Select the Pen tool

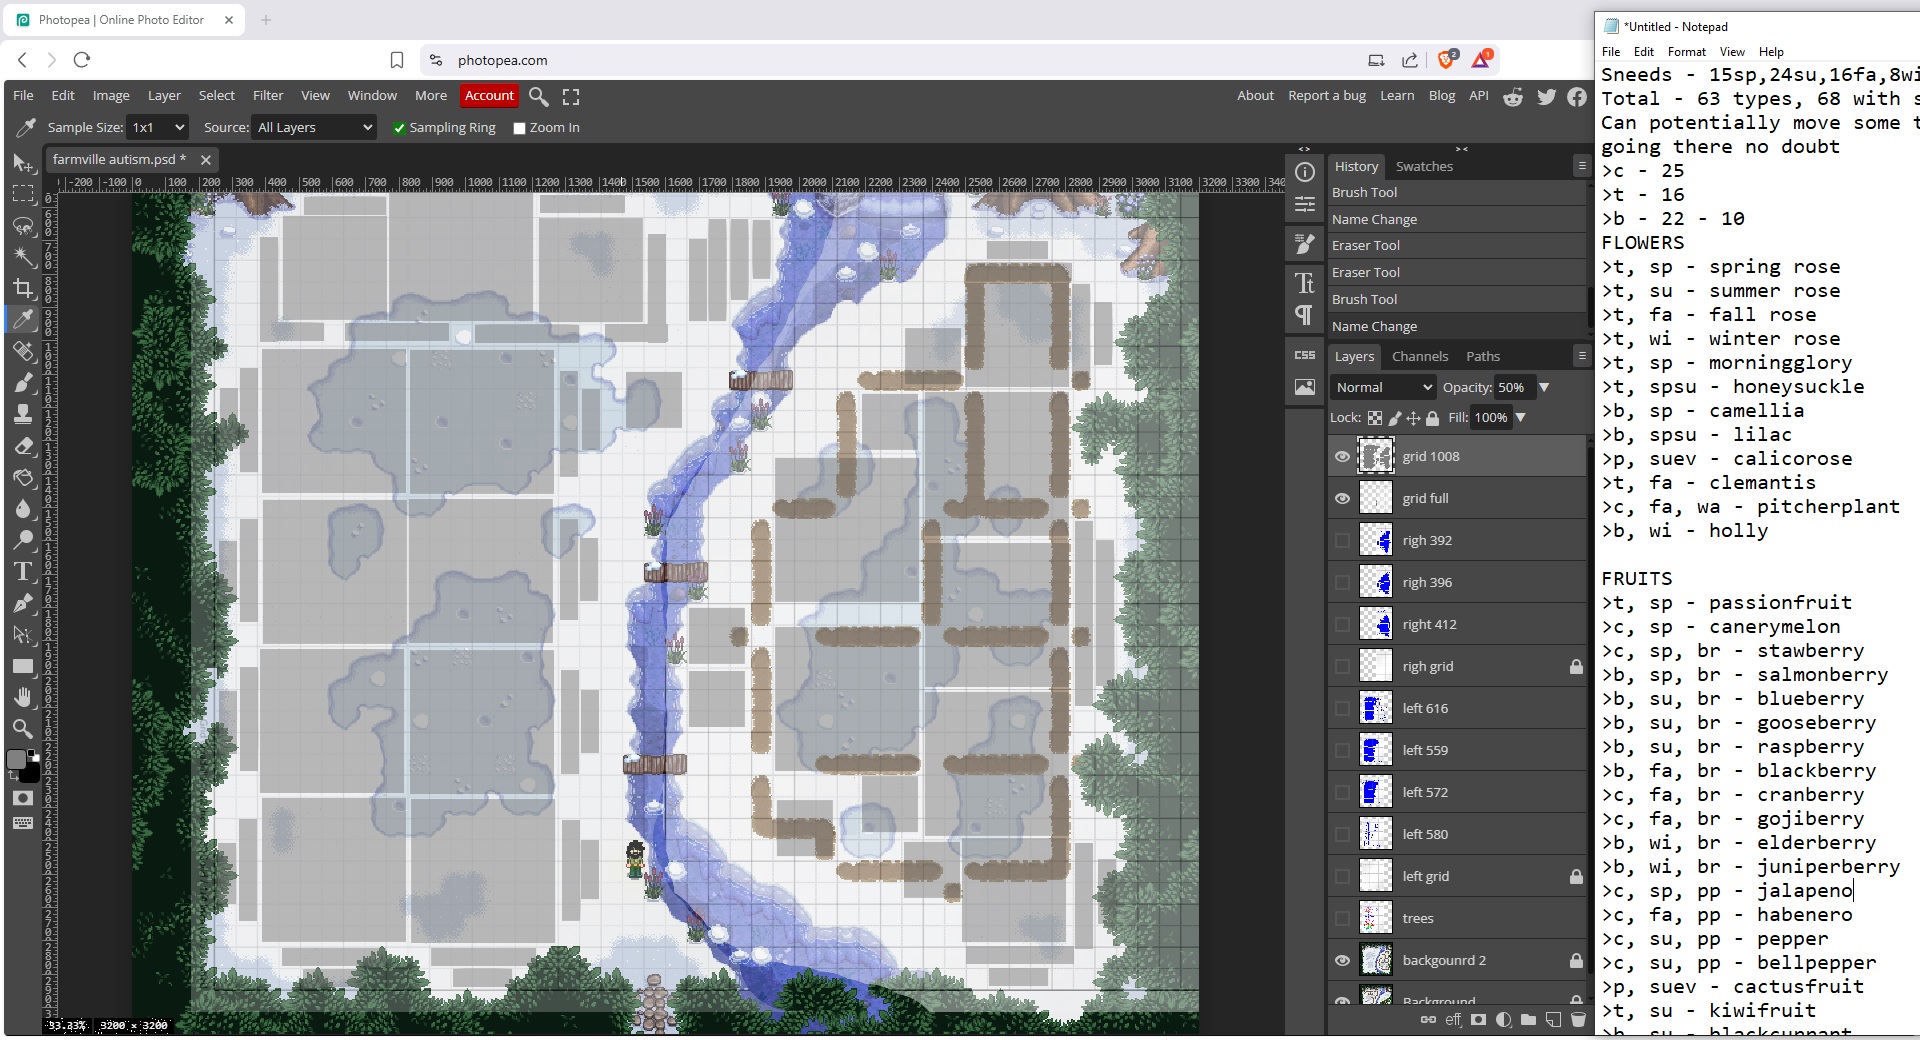coord(22,603)
